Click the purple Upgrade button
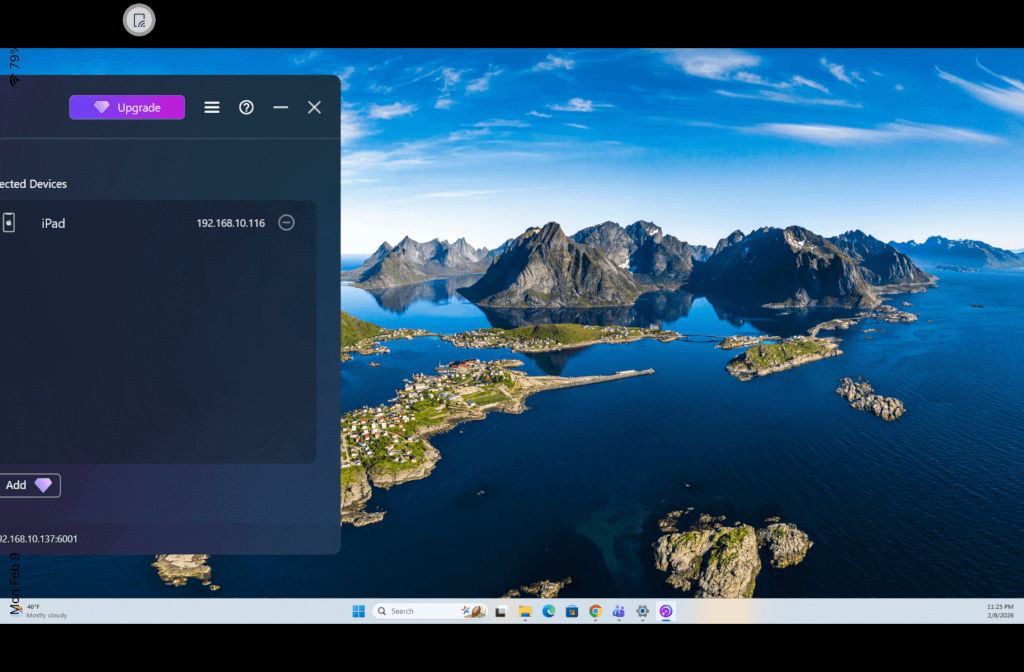 tap(127, 107)
